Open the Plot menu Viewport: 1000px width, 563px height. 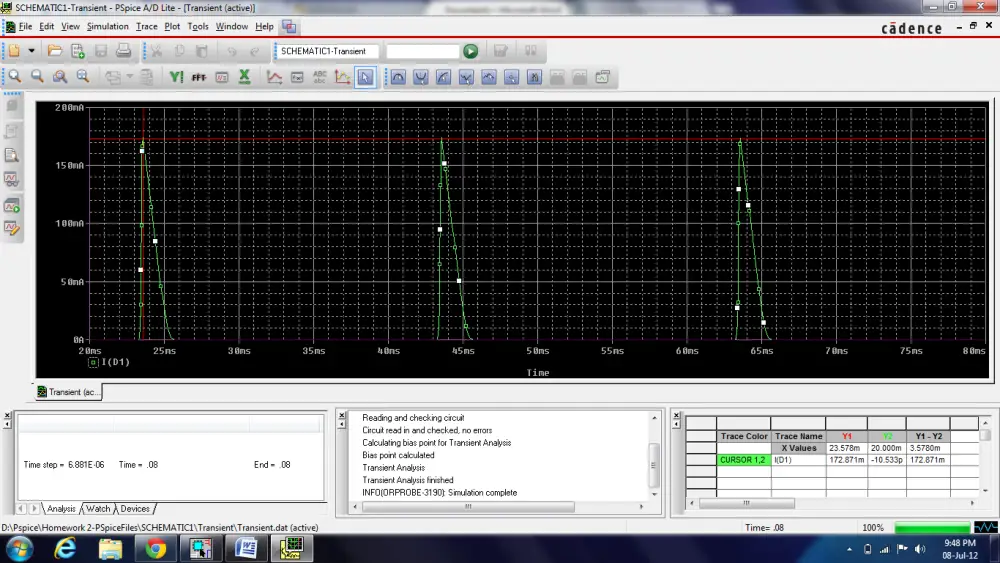click(x=172, y=26)
